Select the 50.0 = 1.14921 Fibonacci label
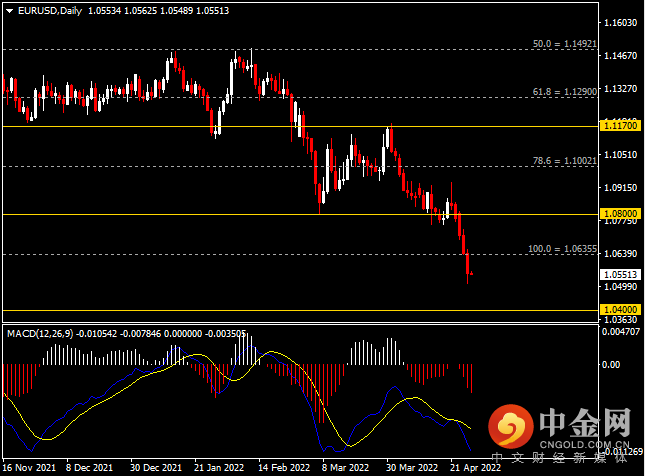Image resolution: width=645 pixels, height=476 pixels. tap(564, 44)
